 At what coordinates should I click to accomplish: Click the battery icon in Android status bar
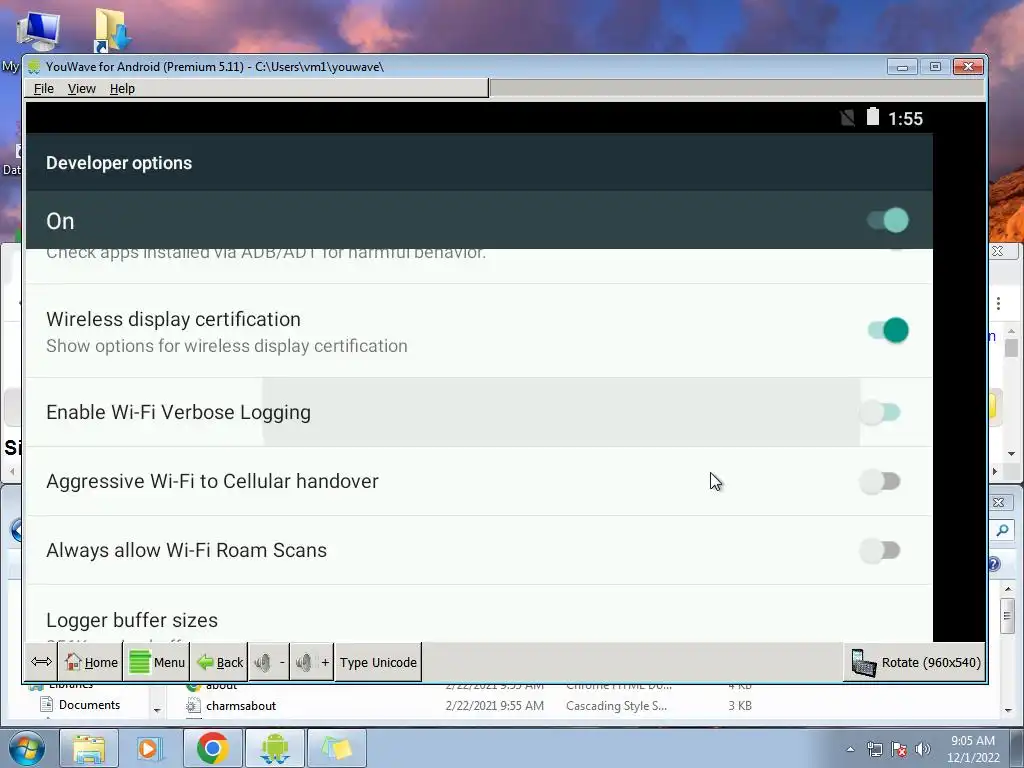[872, 117]
